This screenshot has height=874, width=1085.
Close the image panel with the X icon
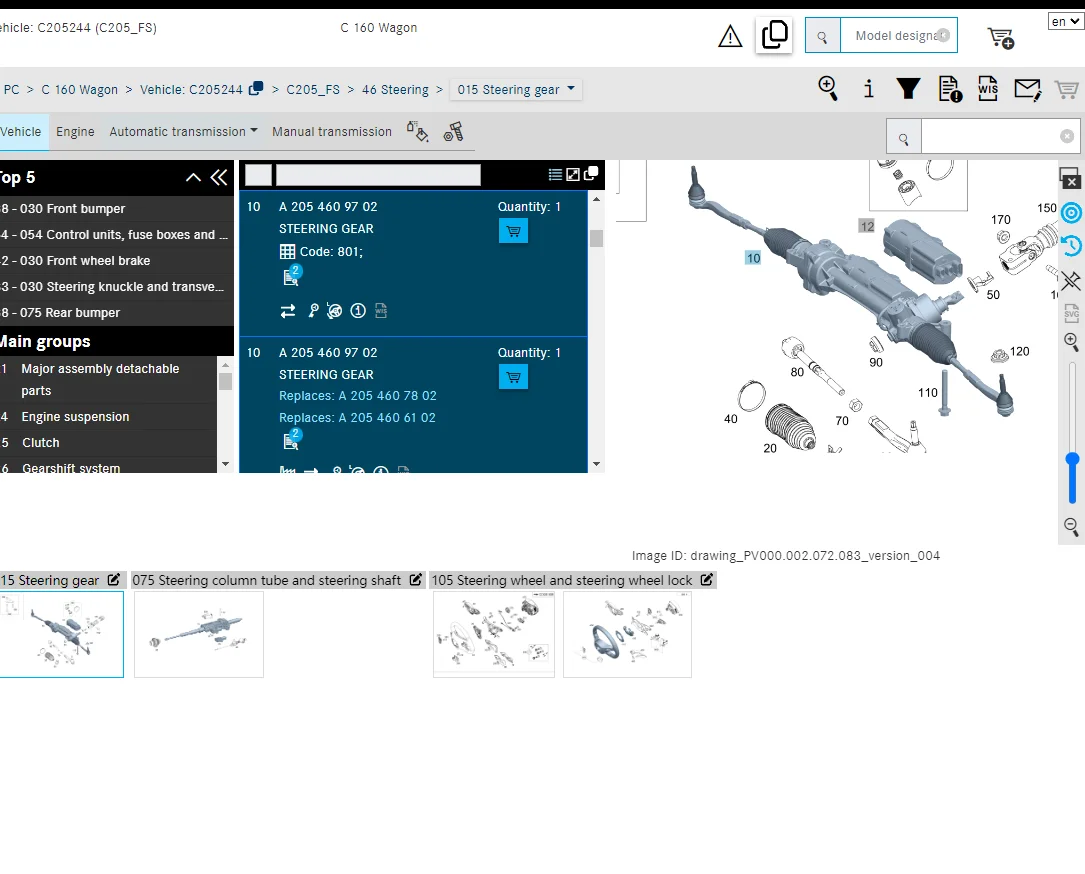1070,179
